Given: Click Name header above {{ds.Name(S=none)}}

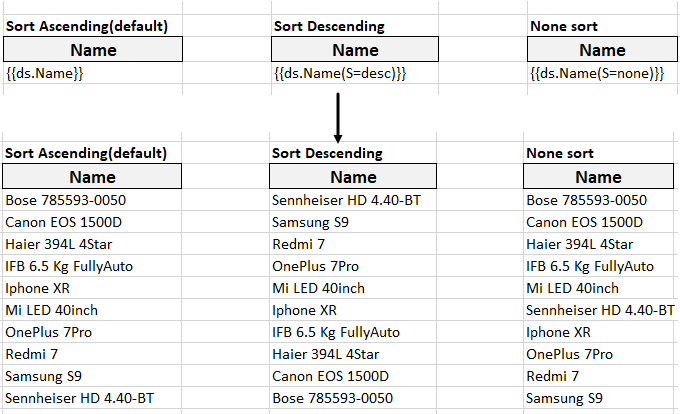Looking at the screenshot, I should click(602, 50).
